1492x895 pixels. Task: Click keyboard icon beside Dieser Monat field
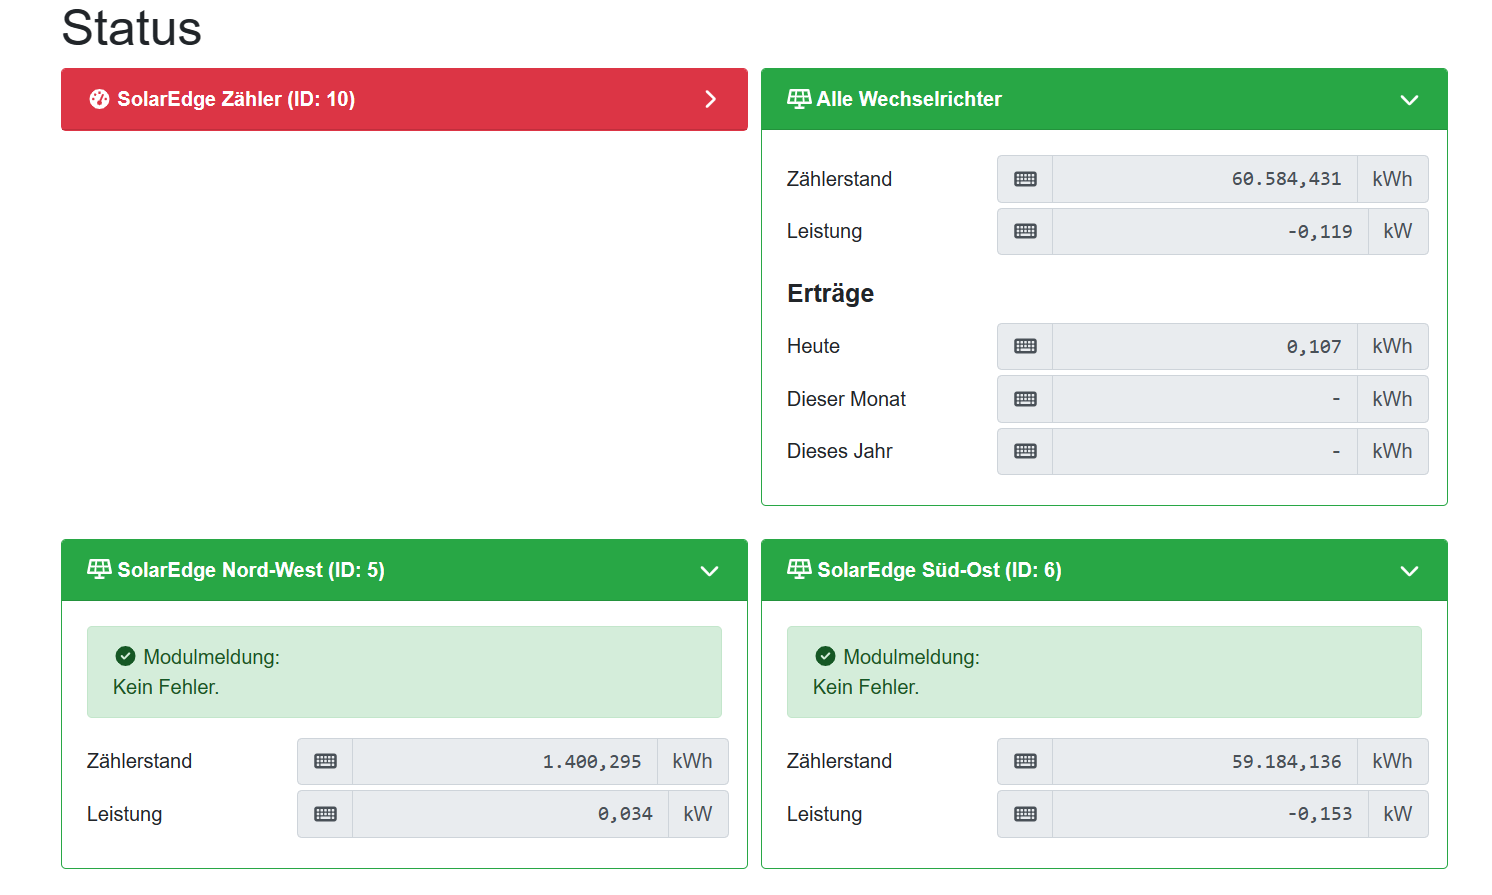[1025, 399]
